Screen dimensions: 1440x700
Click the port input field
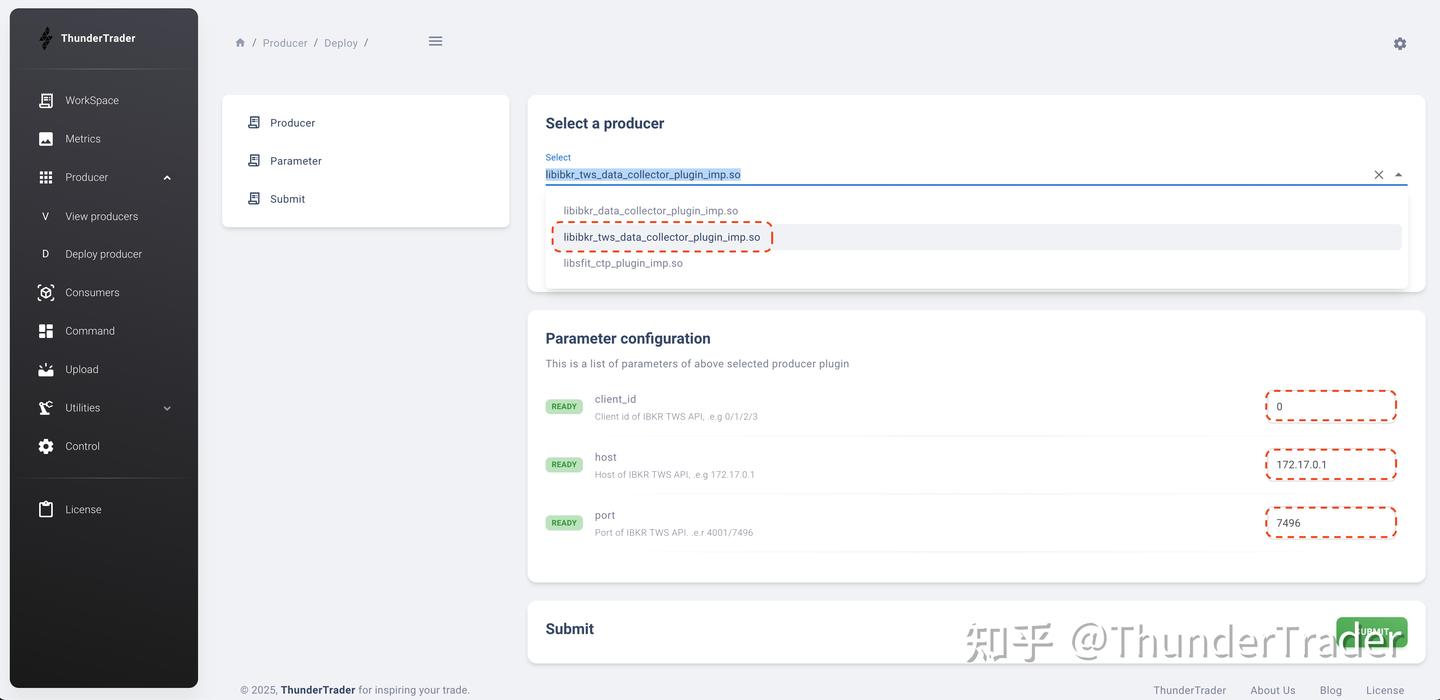coord(1331,522)
